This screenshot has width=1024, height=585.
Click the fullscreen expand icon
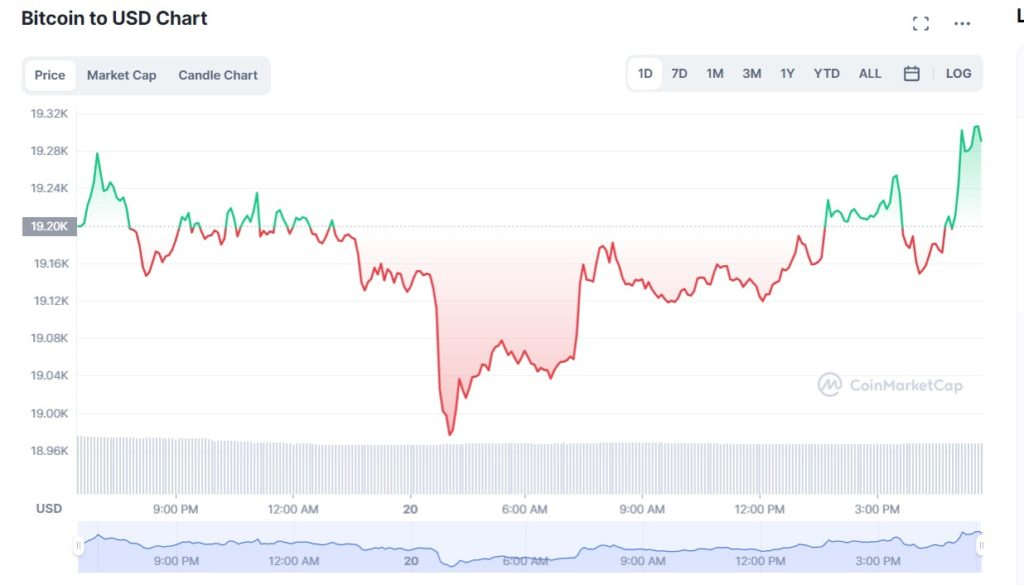(x=921, y=23)
